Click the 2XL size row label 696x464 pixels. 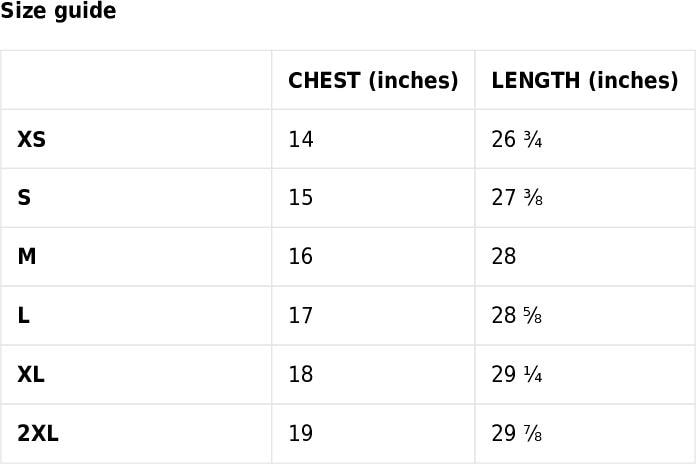tap(38, 433)
